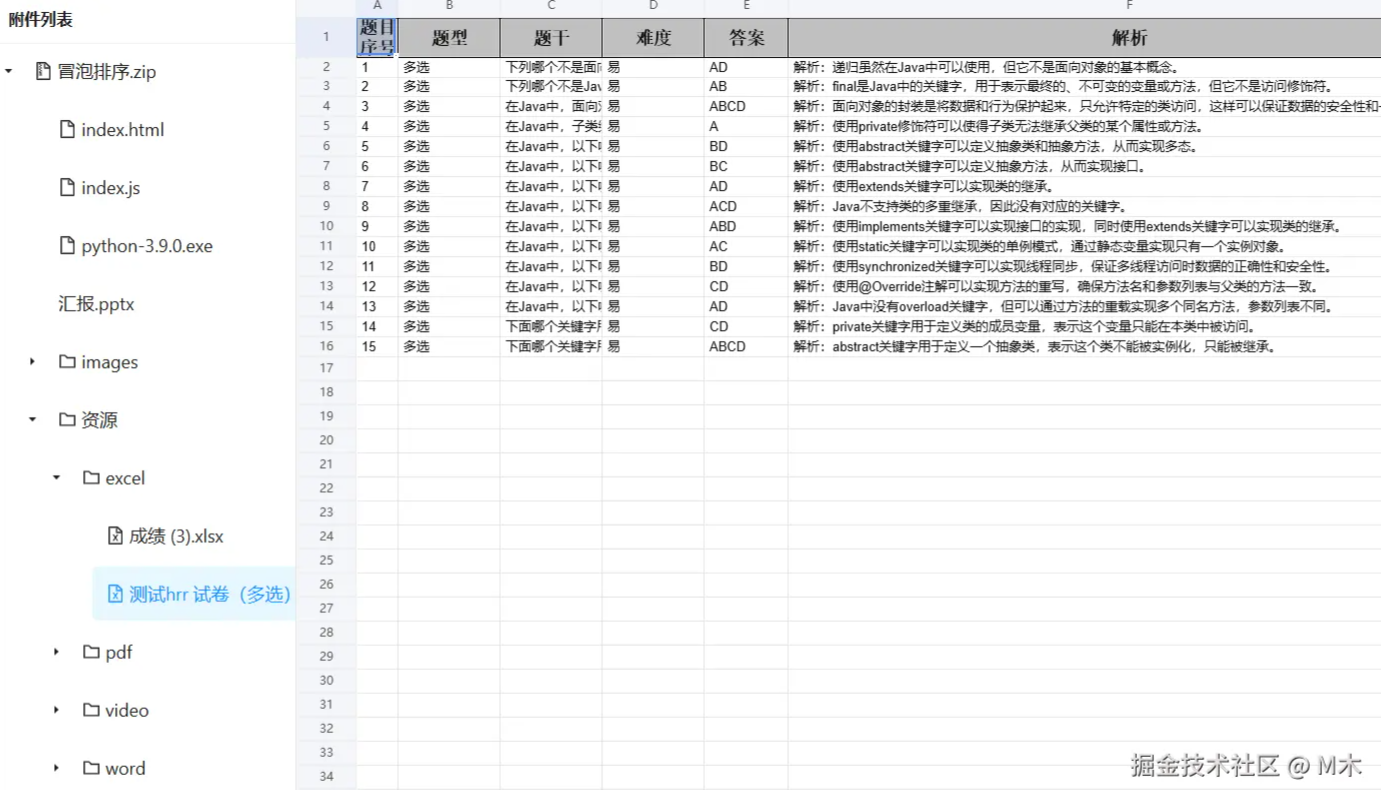Open 成绩 (3).xlsx spreadsheet
This screenshot has width=1381, height=790.
click(176, 536)
